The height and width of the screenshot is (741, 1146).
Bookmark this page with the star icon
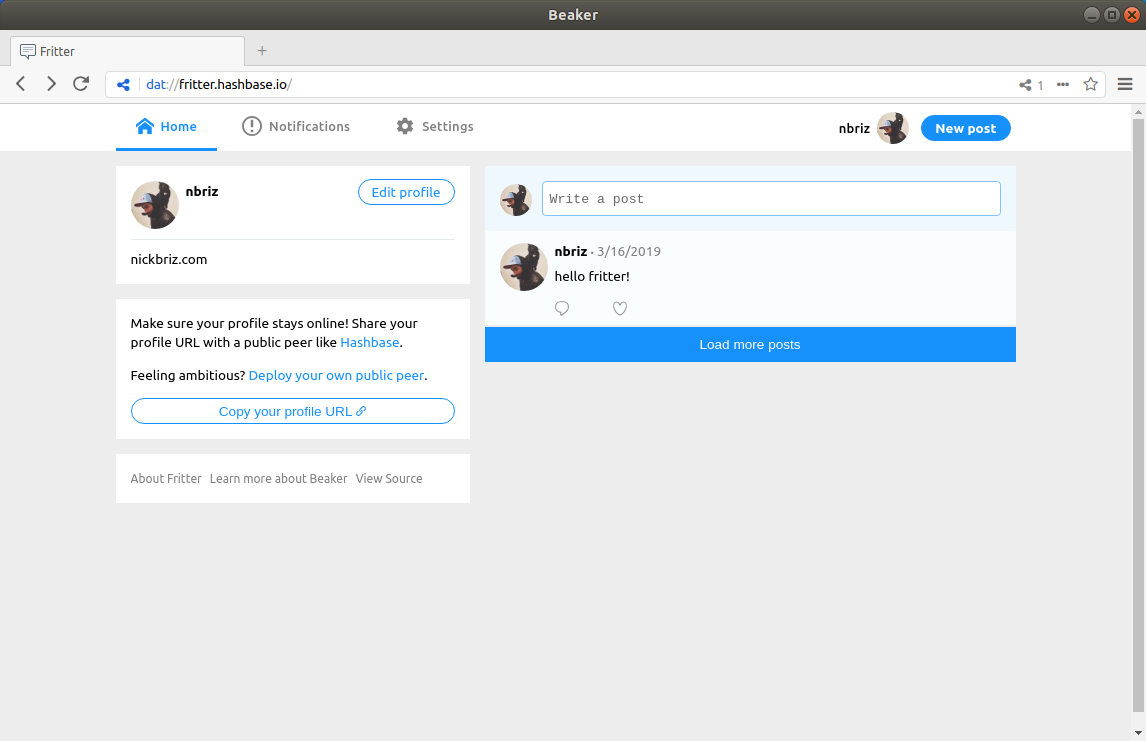[1090, 84]
